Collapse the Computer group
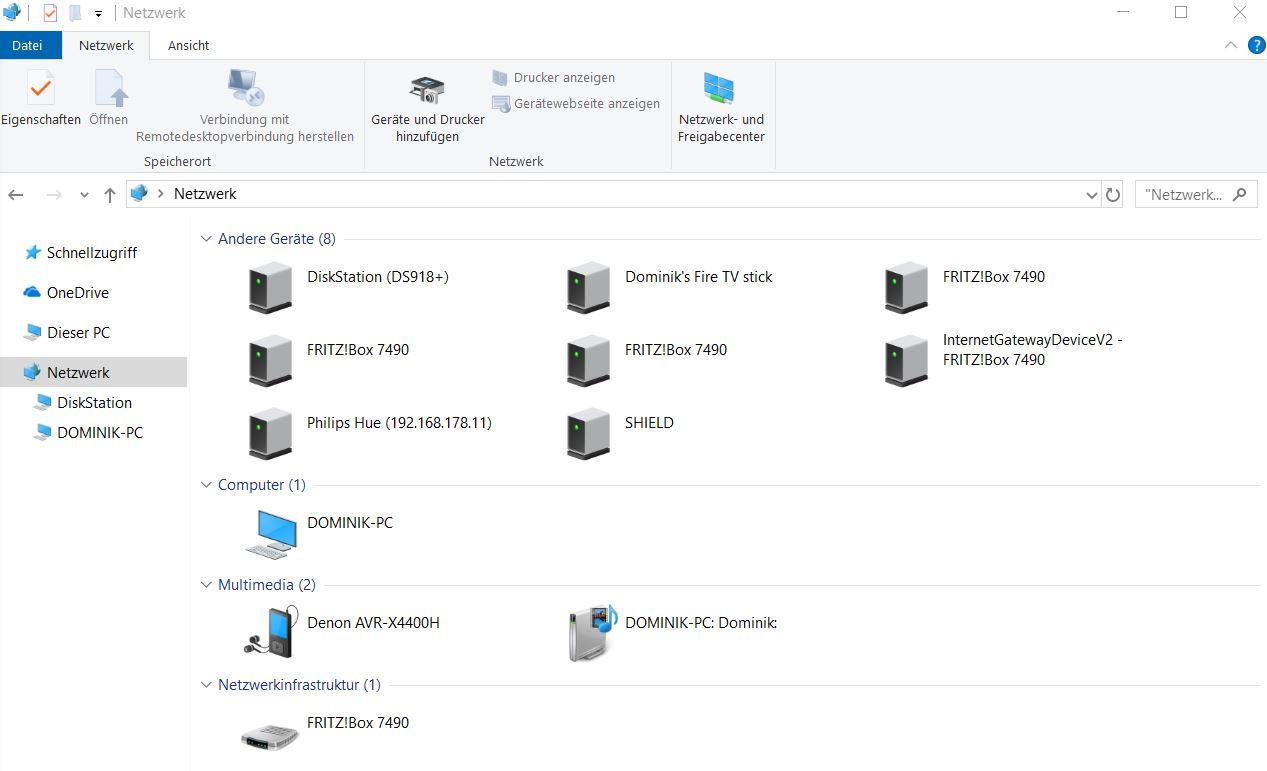The height and width of the screenshot is (771, 1267). click(x=207, y=485)
